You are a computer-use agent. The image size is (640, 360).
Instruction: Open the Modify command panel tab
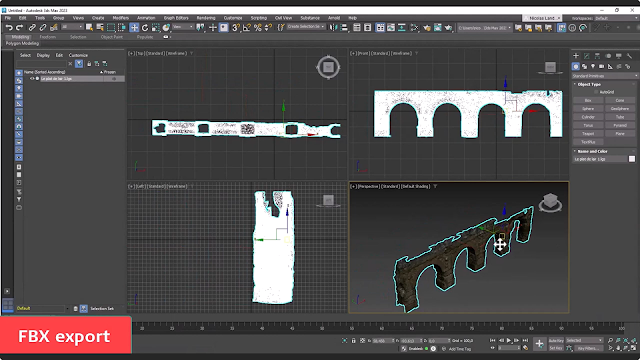[x=587, y=56]
